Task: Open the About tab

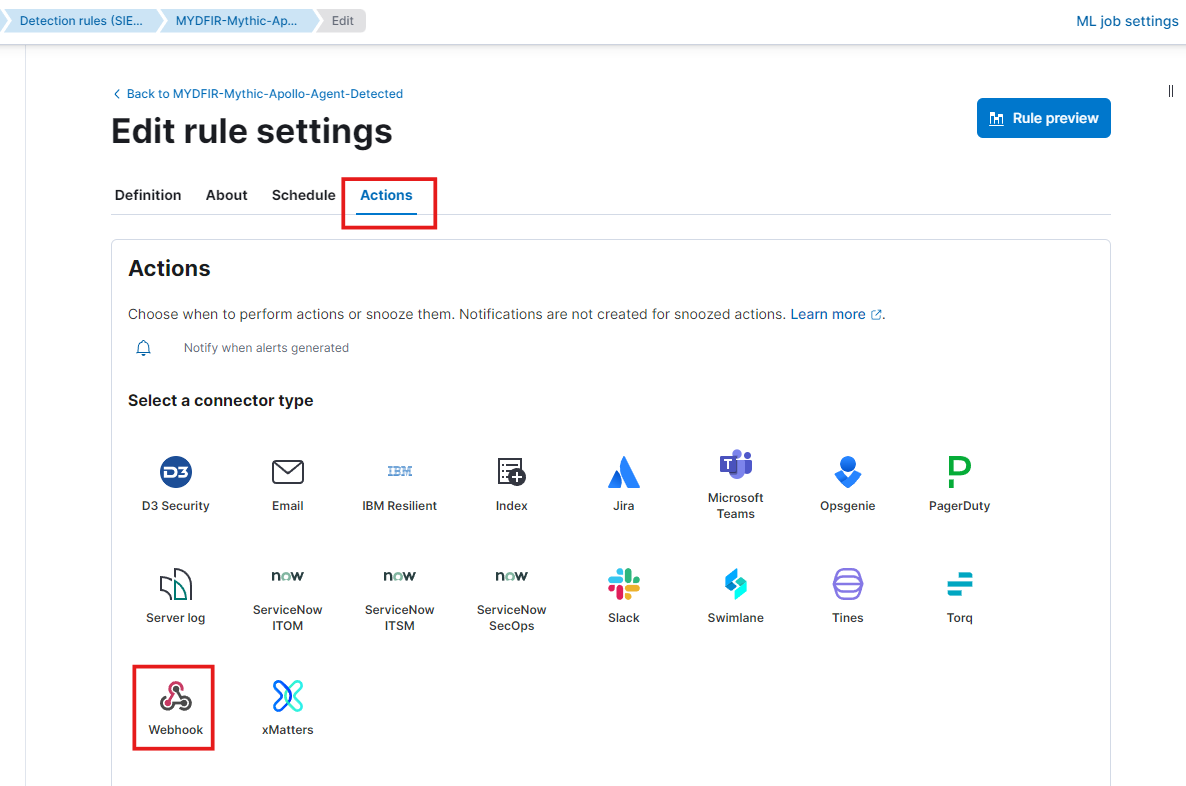Action: 226,195
